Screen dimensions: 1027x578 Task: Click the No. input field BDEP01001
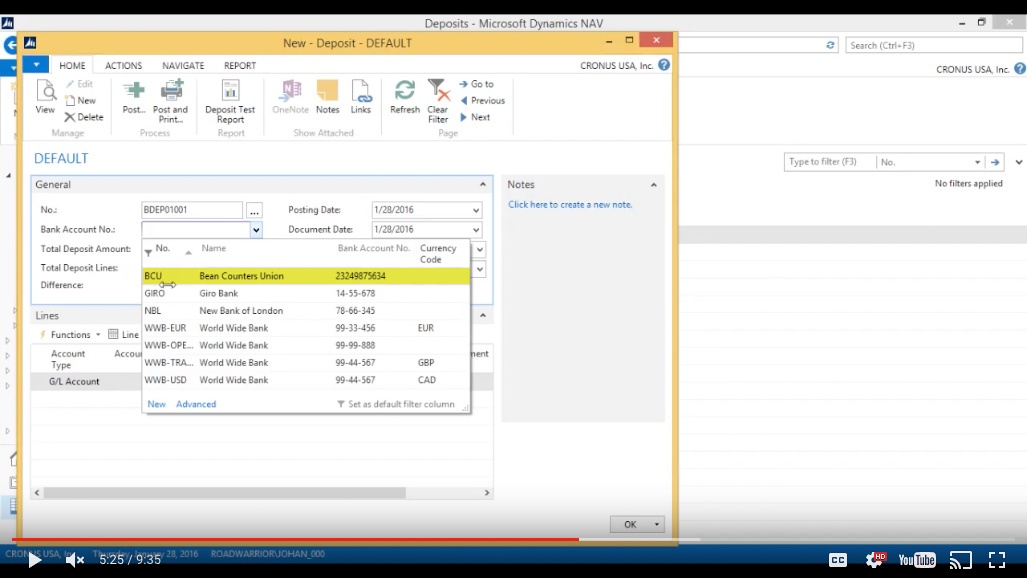192,210
